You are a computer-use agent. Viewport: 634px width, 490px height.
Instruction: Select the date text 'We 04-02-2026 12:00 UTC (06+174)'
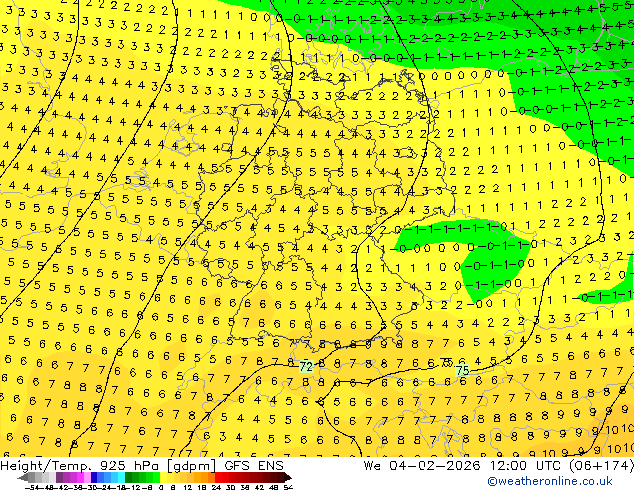(498, 466)
